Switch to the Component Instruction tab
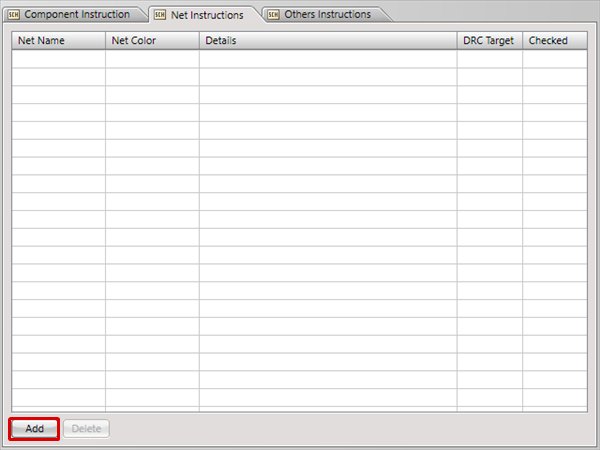Image resolution: width=600 pixels, height=450 pixels. click(75, 15)
